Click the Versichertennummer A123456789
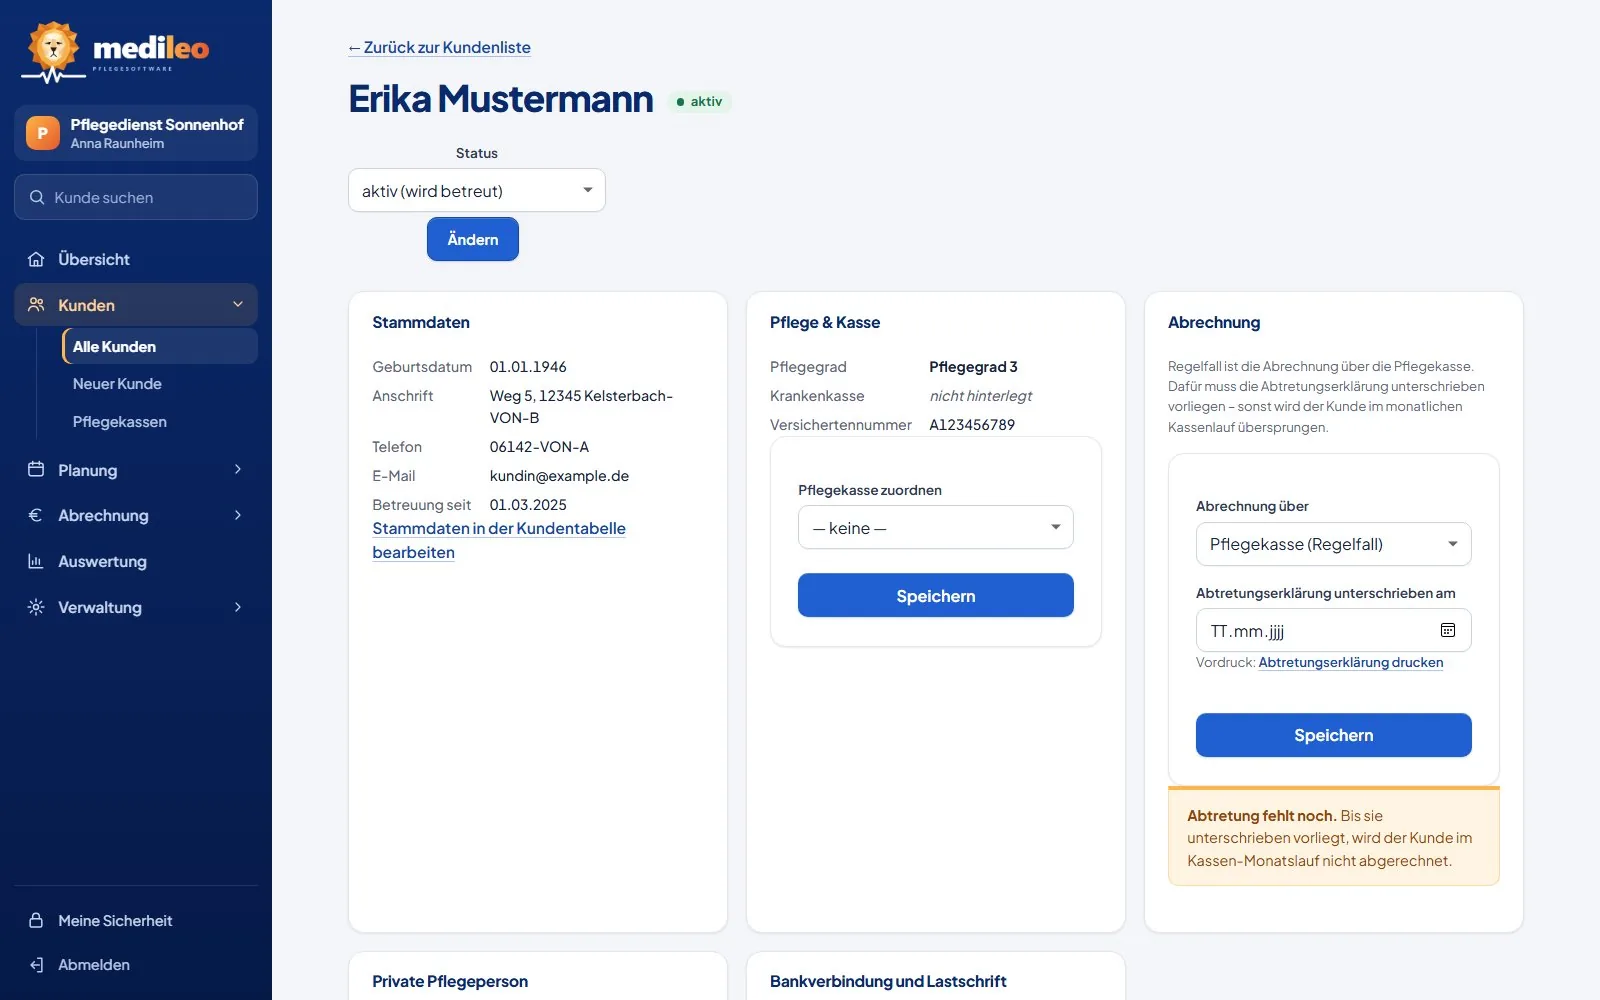The width and height of the screenshot is (1600, 1000). point(972,425)
